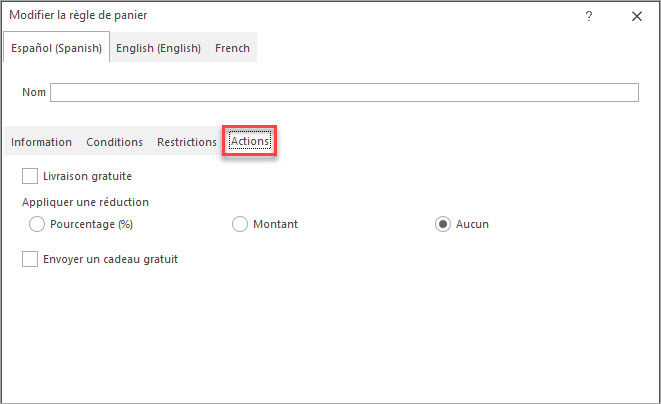
Task: Show the Restrictions tab
Action: point(187,142)
